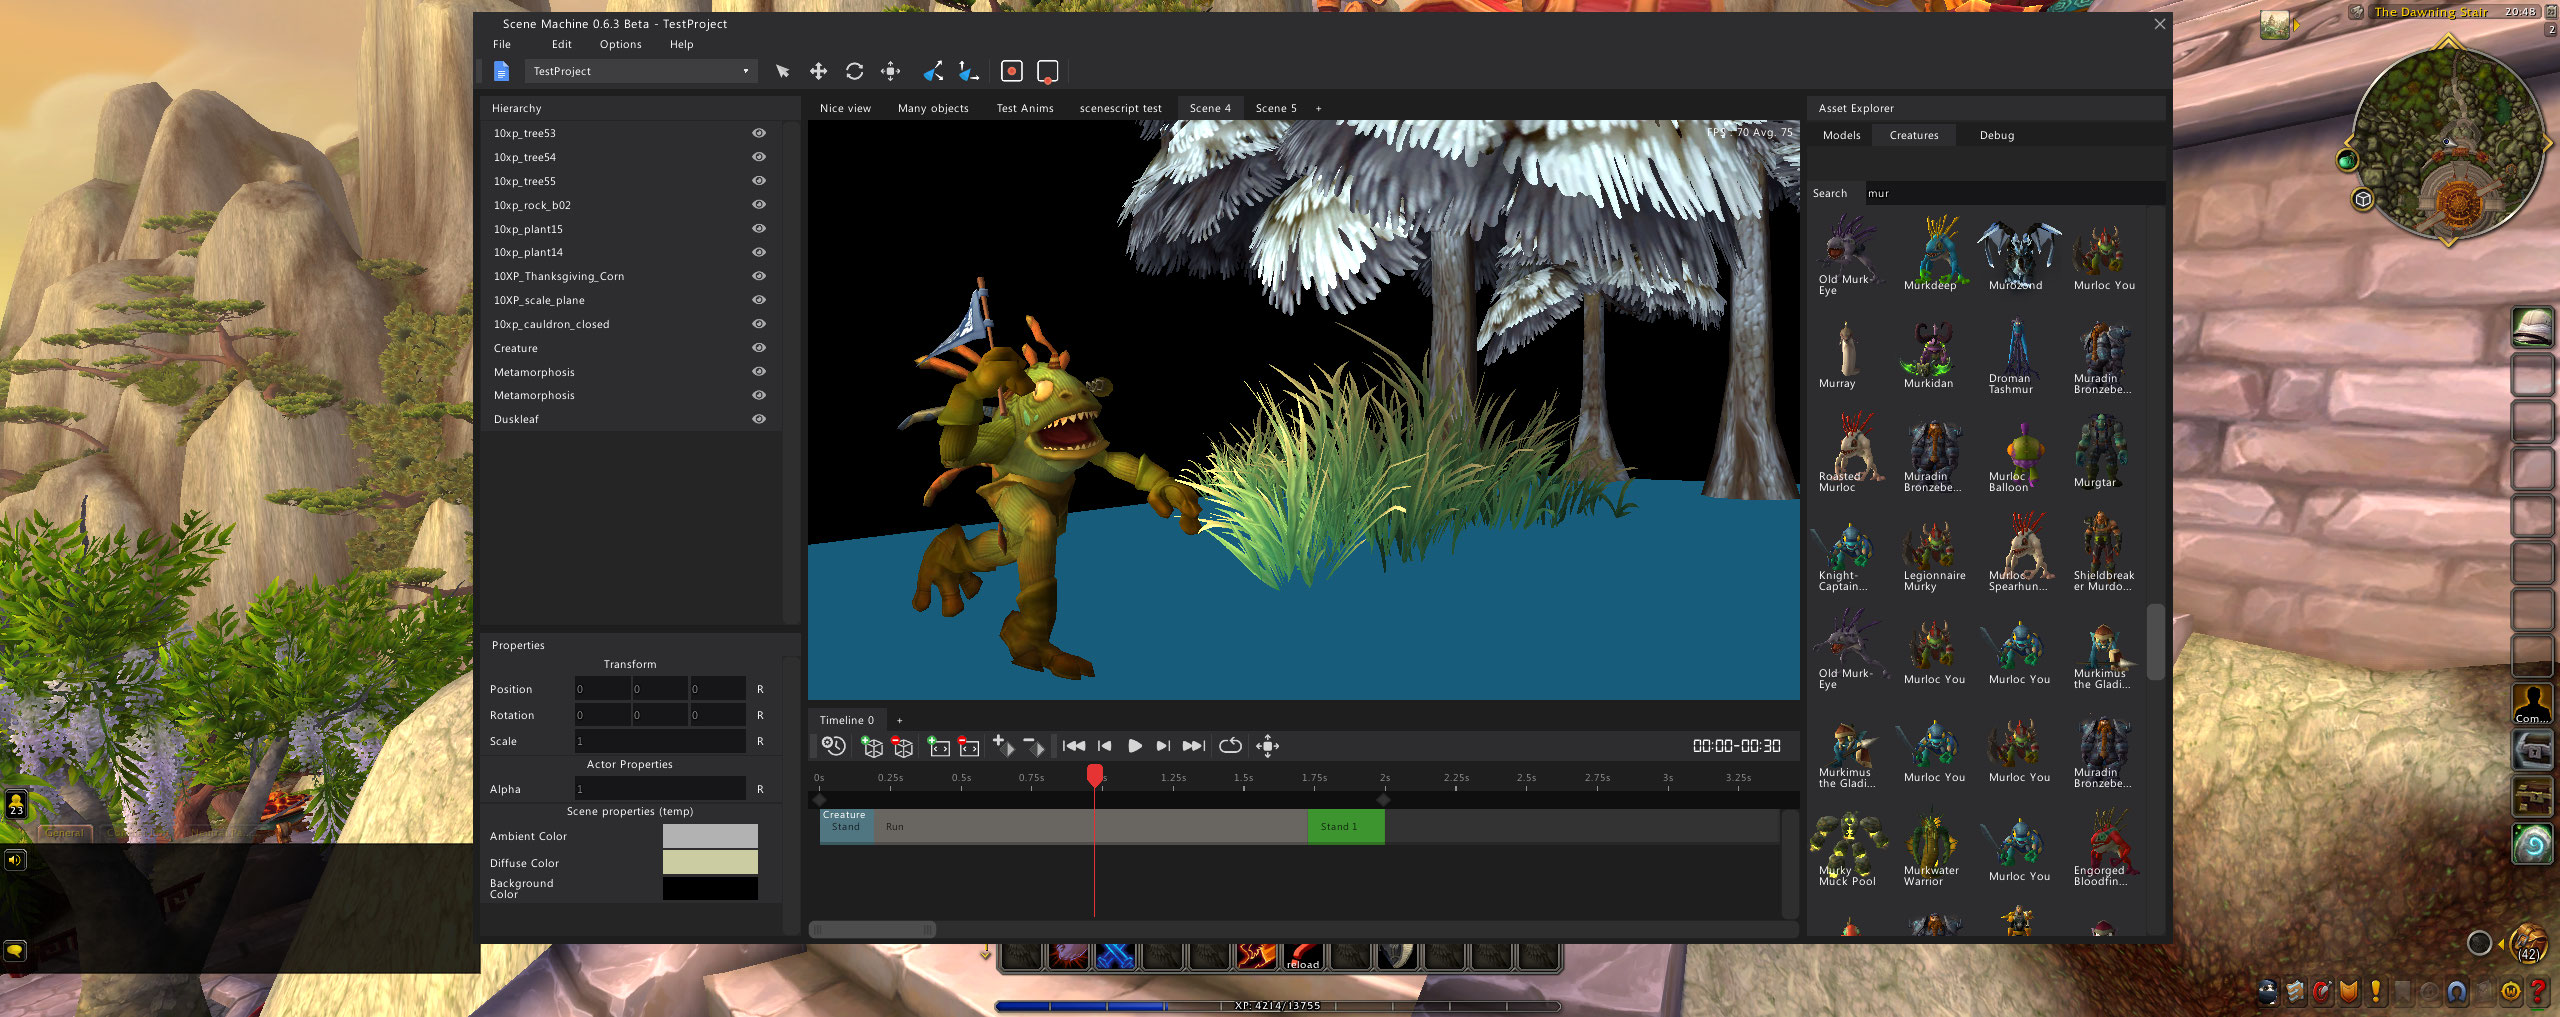Toggle the timeline loop button
The image size is (2560, 1017).
pyautogui.click(x=1231, y=746)
